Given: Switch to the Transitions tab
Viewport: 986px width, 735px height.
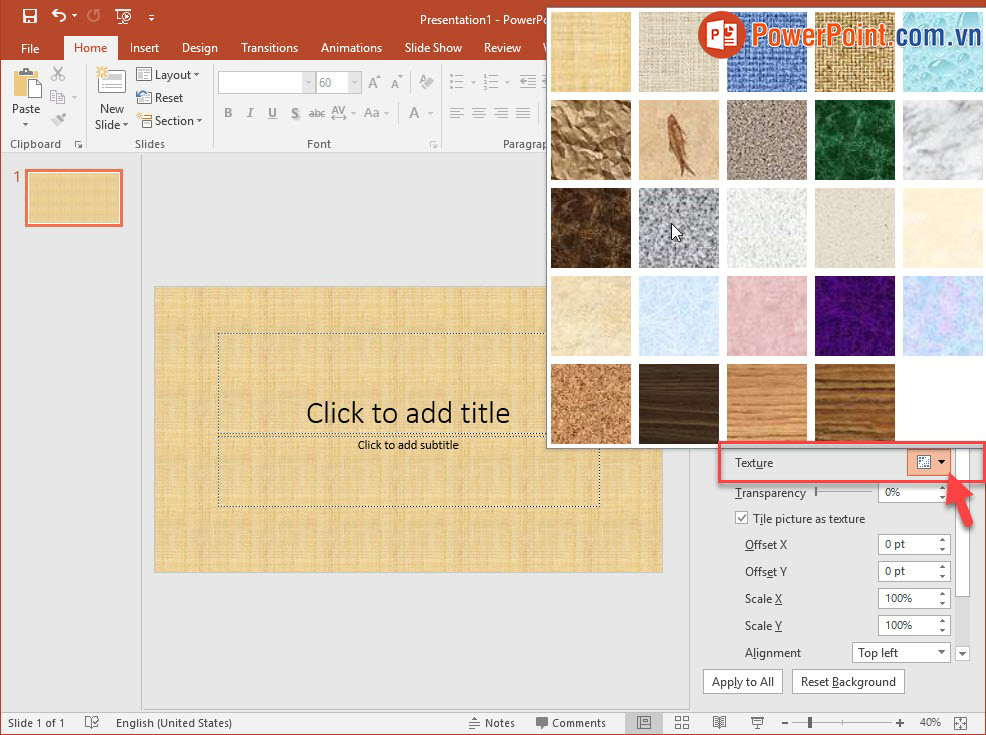Looking at the screenshot, I should [269, 48].
